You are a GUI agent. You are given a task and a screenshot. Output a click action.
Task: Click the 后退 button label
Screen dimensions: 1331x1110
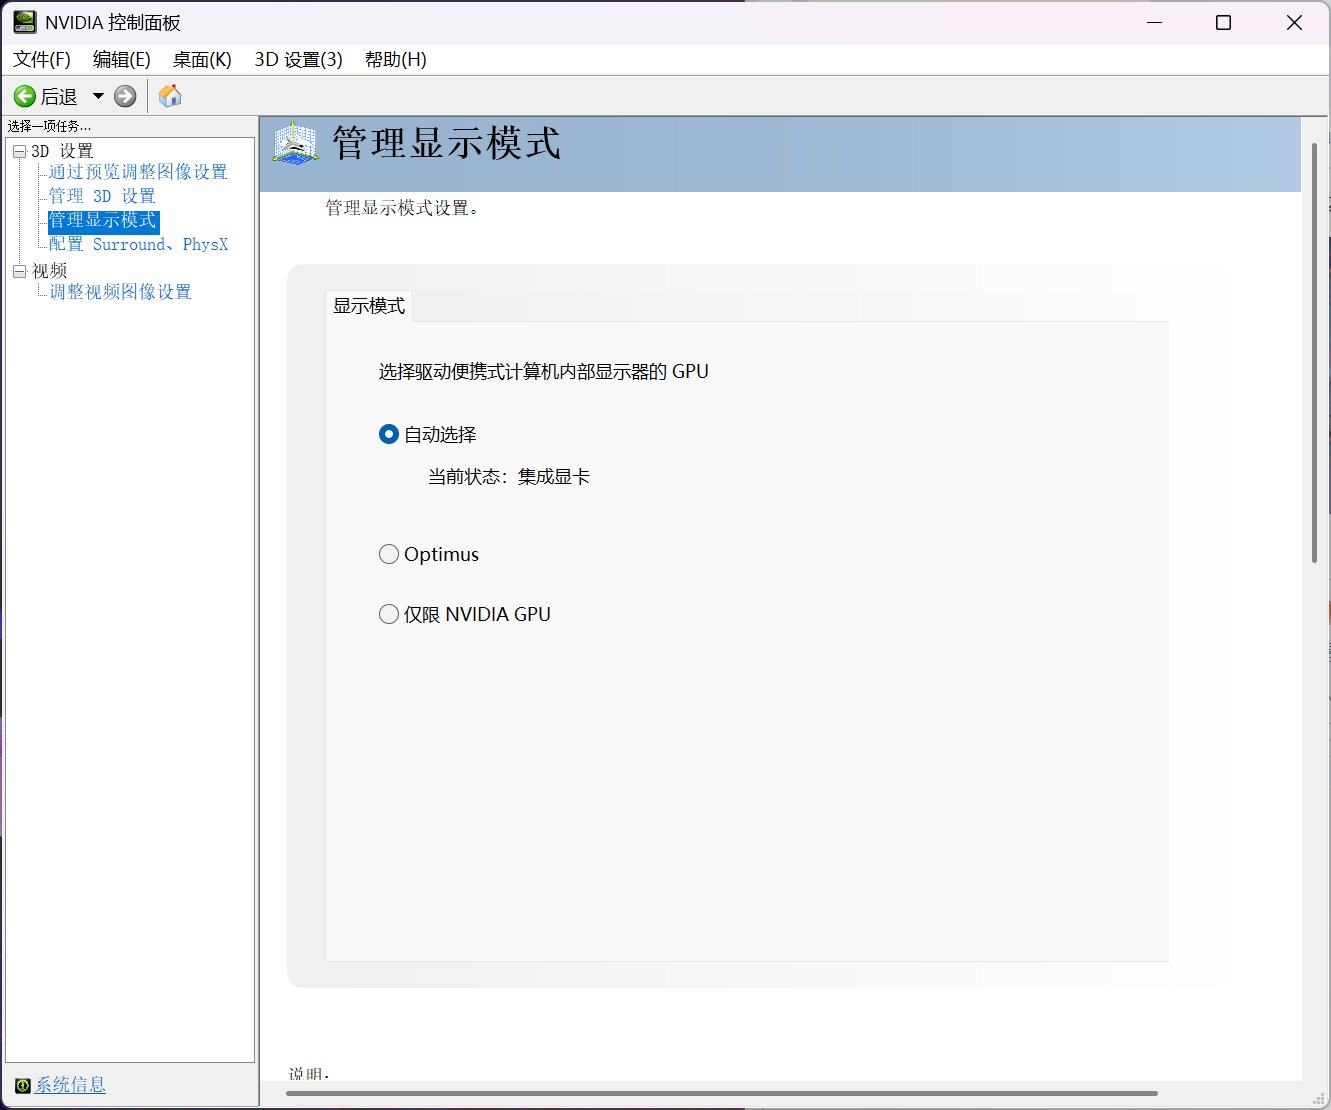59,96
